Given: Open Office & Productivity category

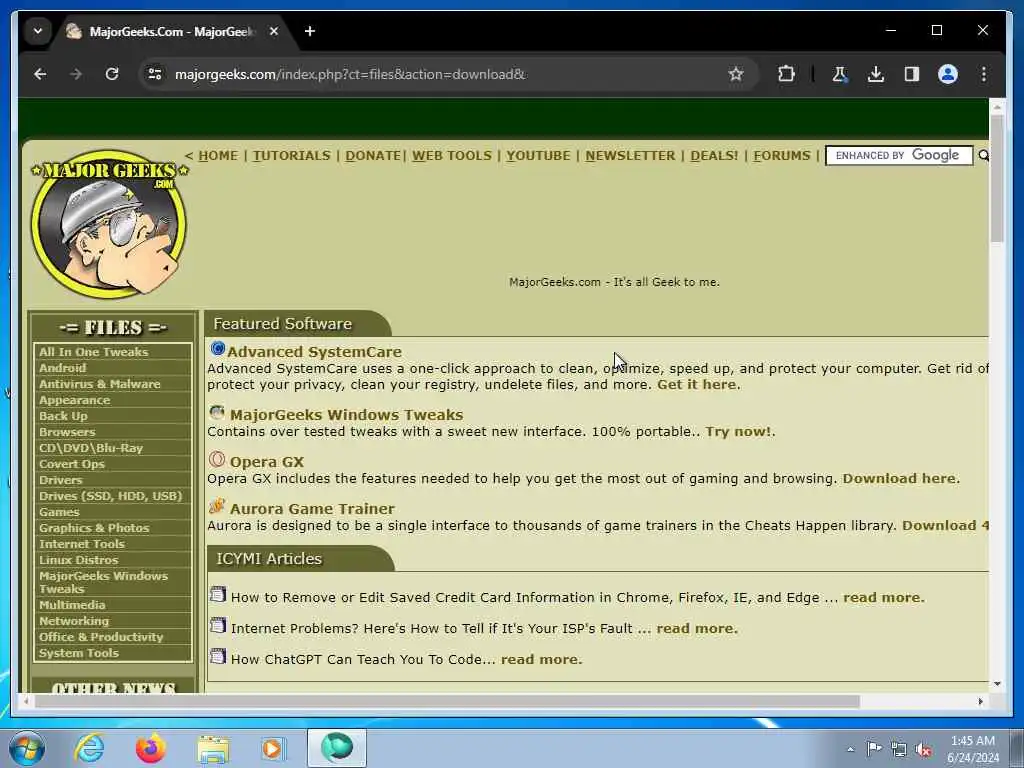Looking at the screenshot, I should 101,637.
